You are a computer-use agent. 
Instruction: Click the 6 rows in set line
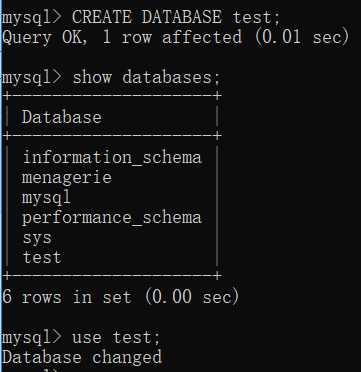tap(120, 297)
